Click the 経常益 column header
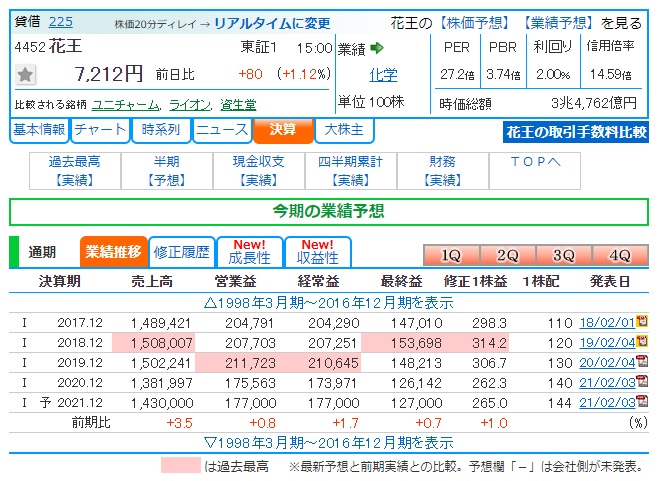The width and height of the screenshot is (661, 481). [318, 281]
